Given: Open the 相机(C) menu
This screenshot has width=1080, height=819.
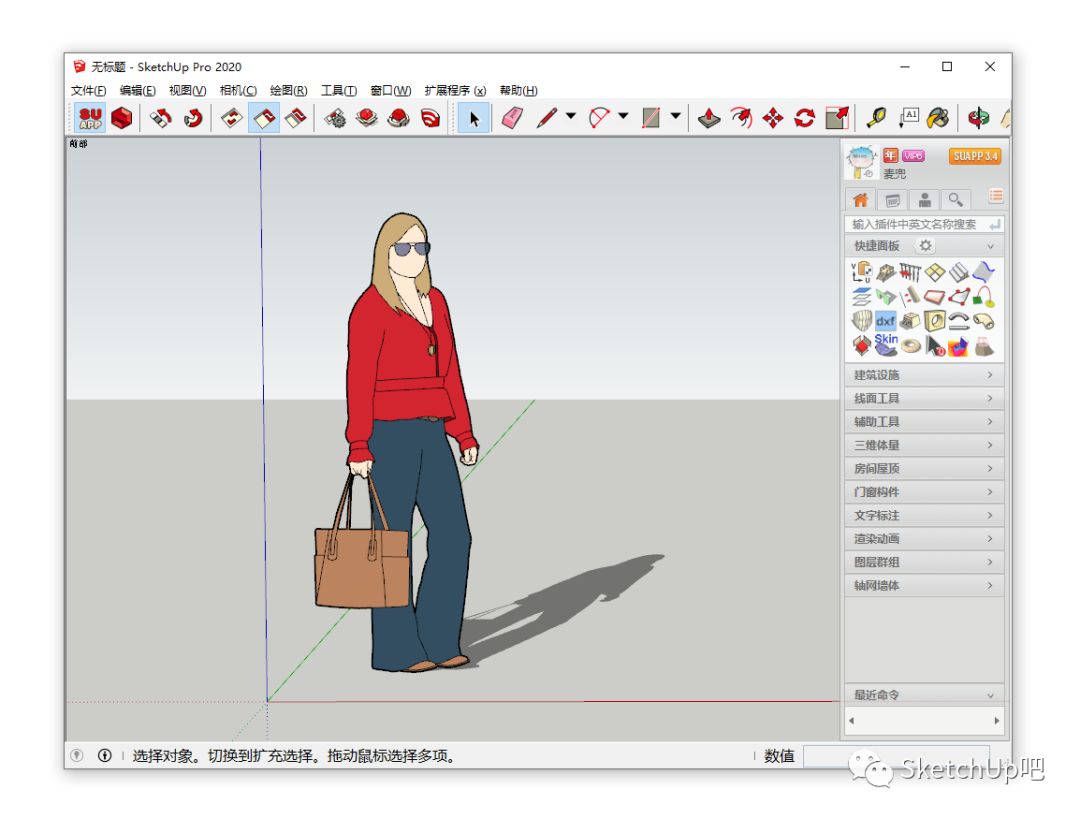Looking at the screenshot, I should pyautogui.click(x=238, y=90).
